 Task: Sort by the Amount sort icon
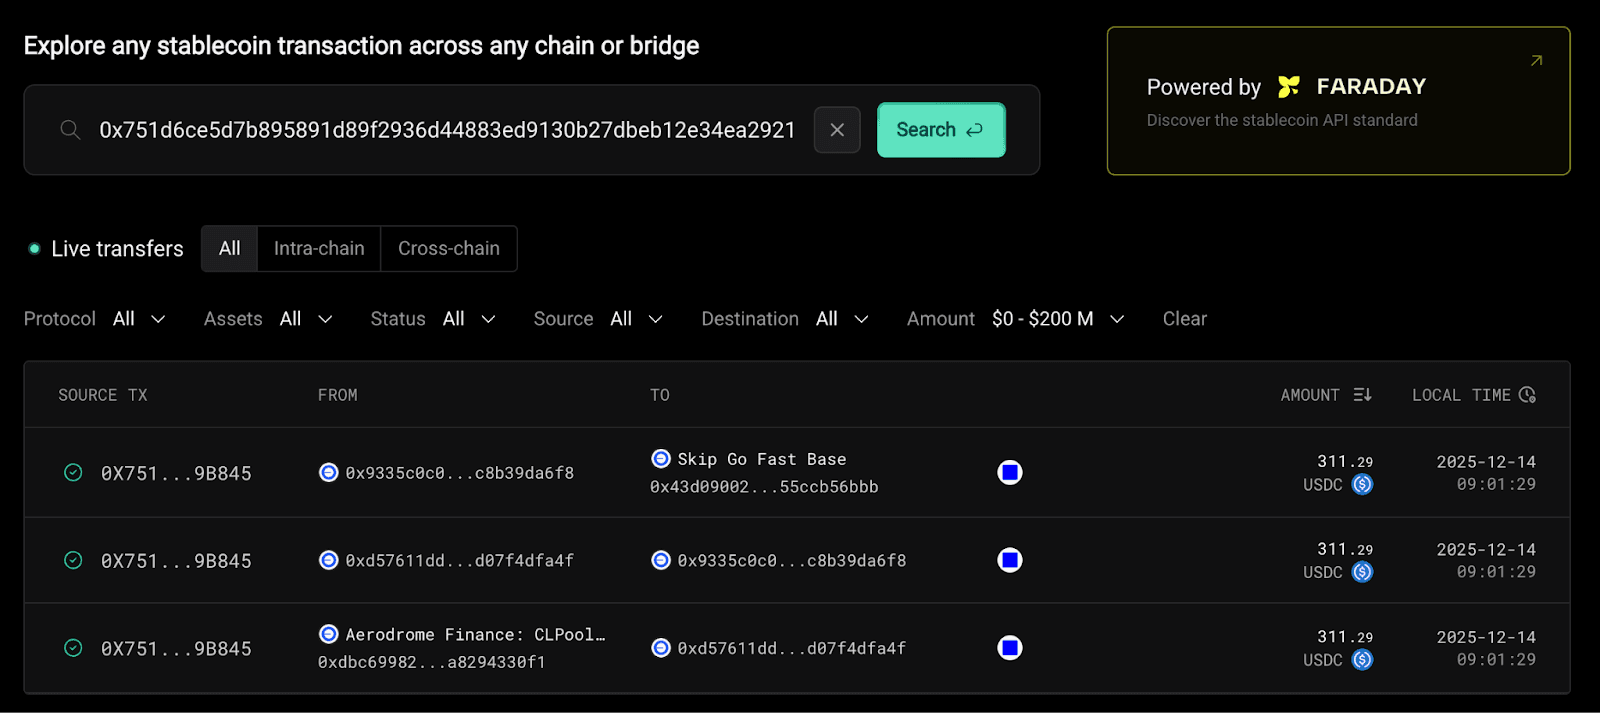coord(1362,395)
